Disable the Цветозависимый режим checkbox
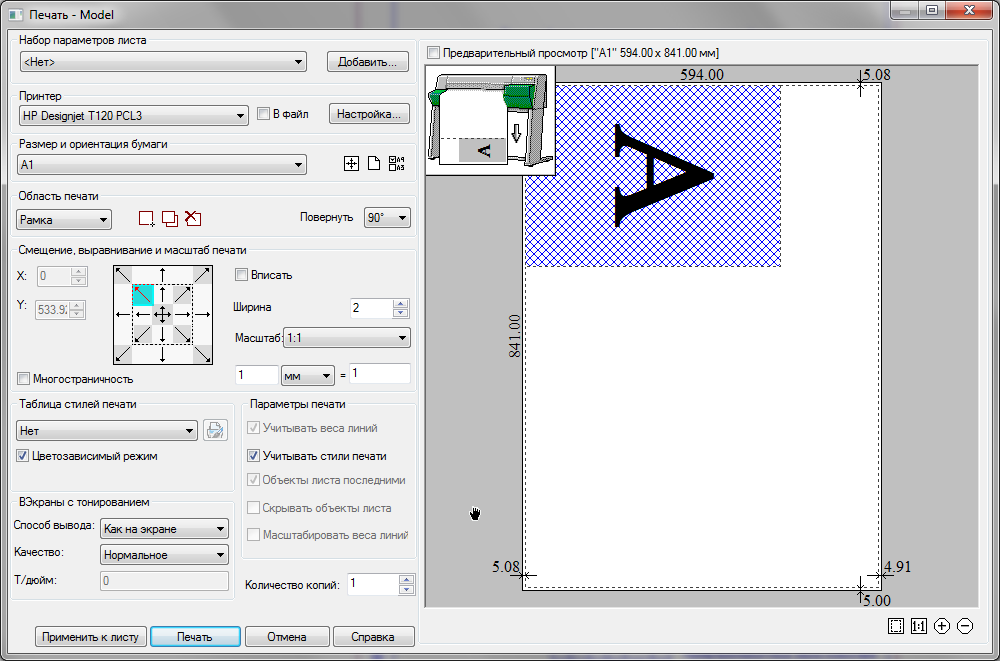Image resolution: width=1000 pixels, height=661 pixels. click(x=21, y=456)
